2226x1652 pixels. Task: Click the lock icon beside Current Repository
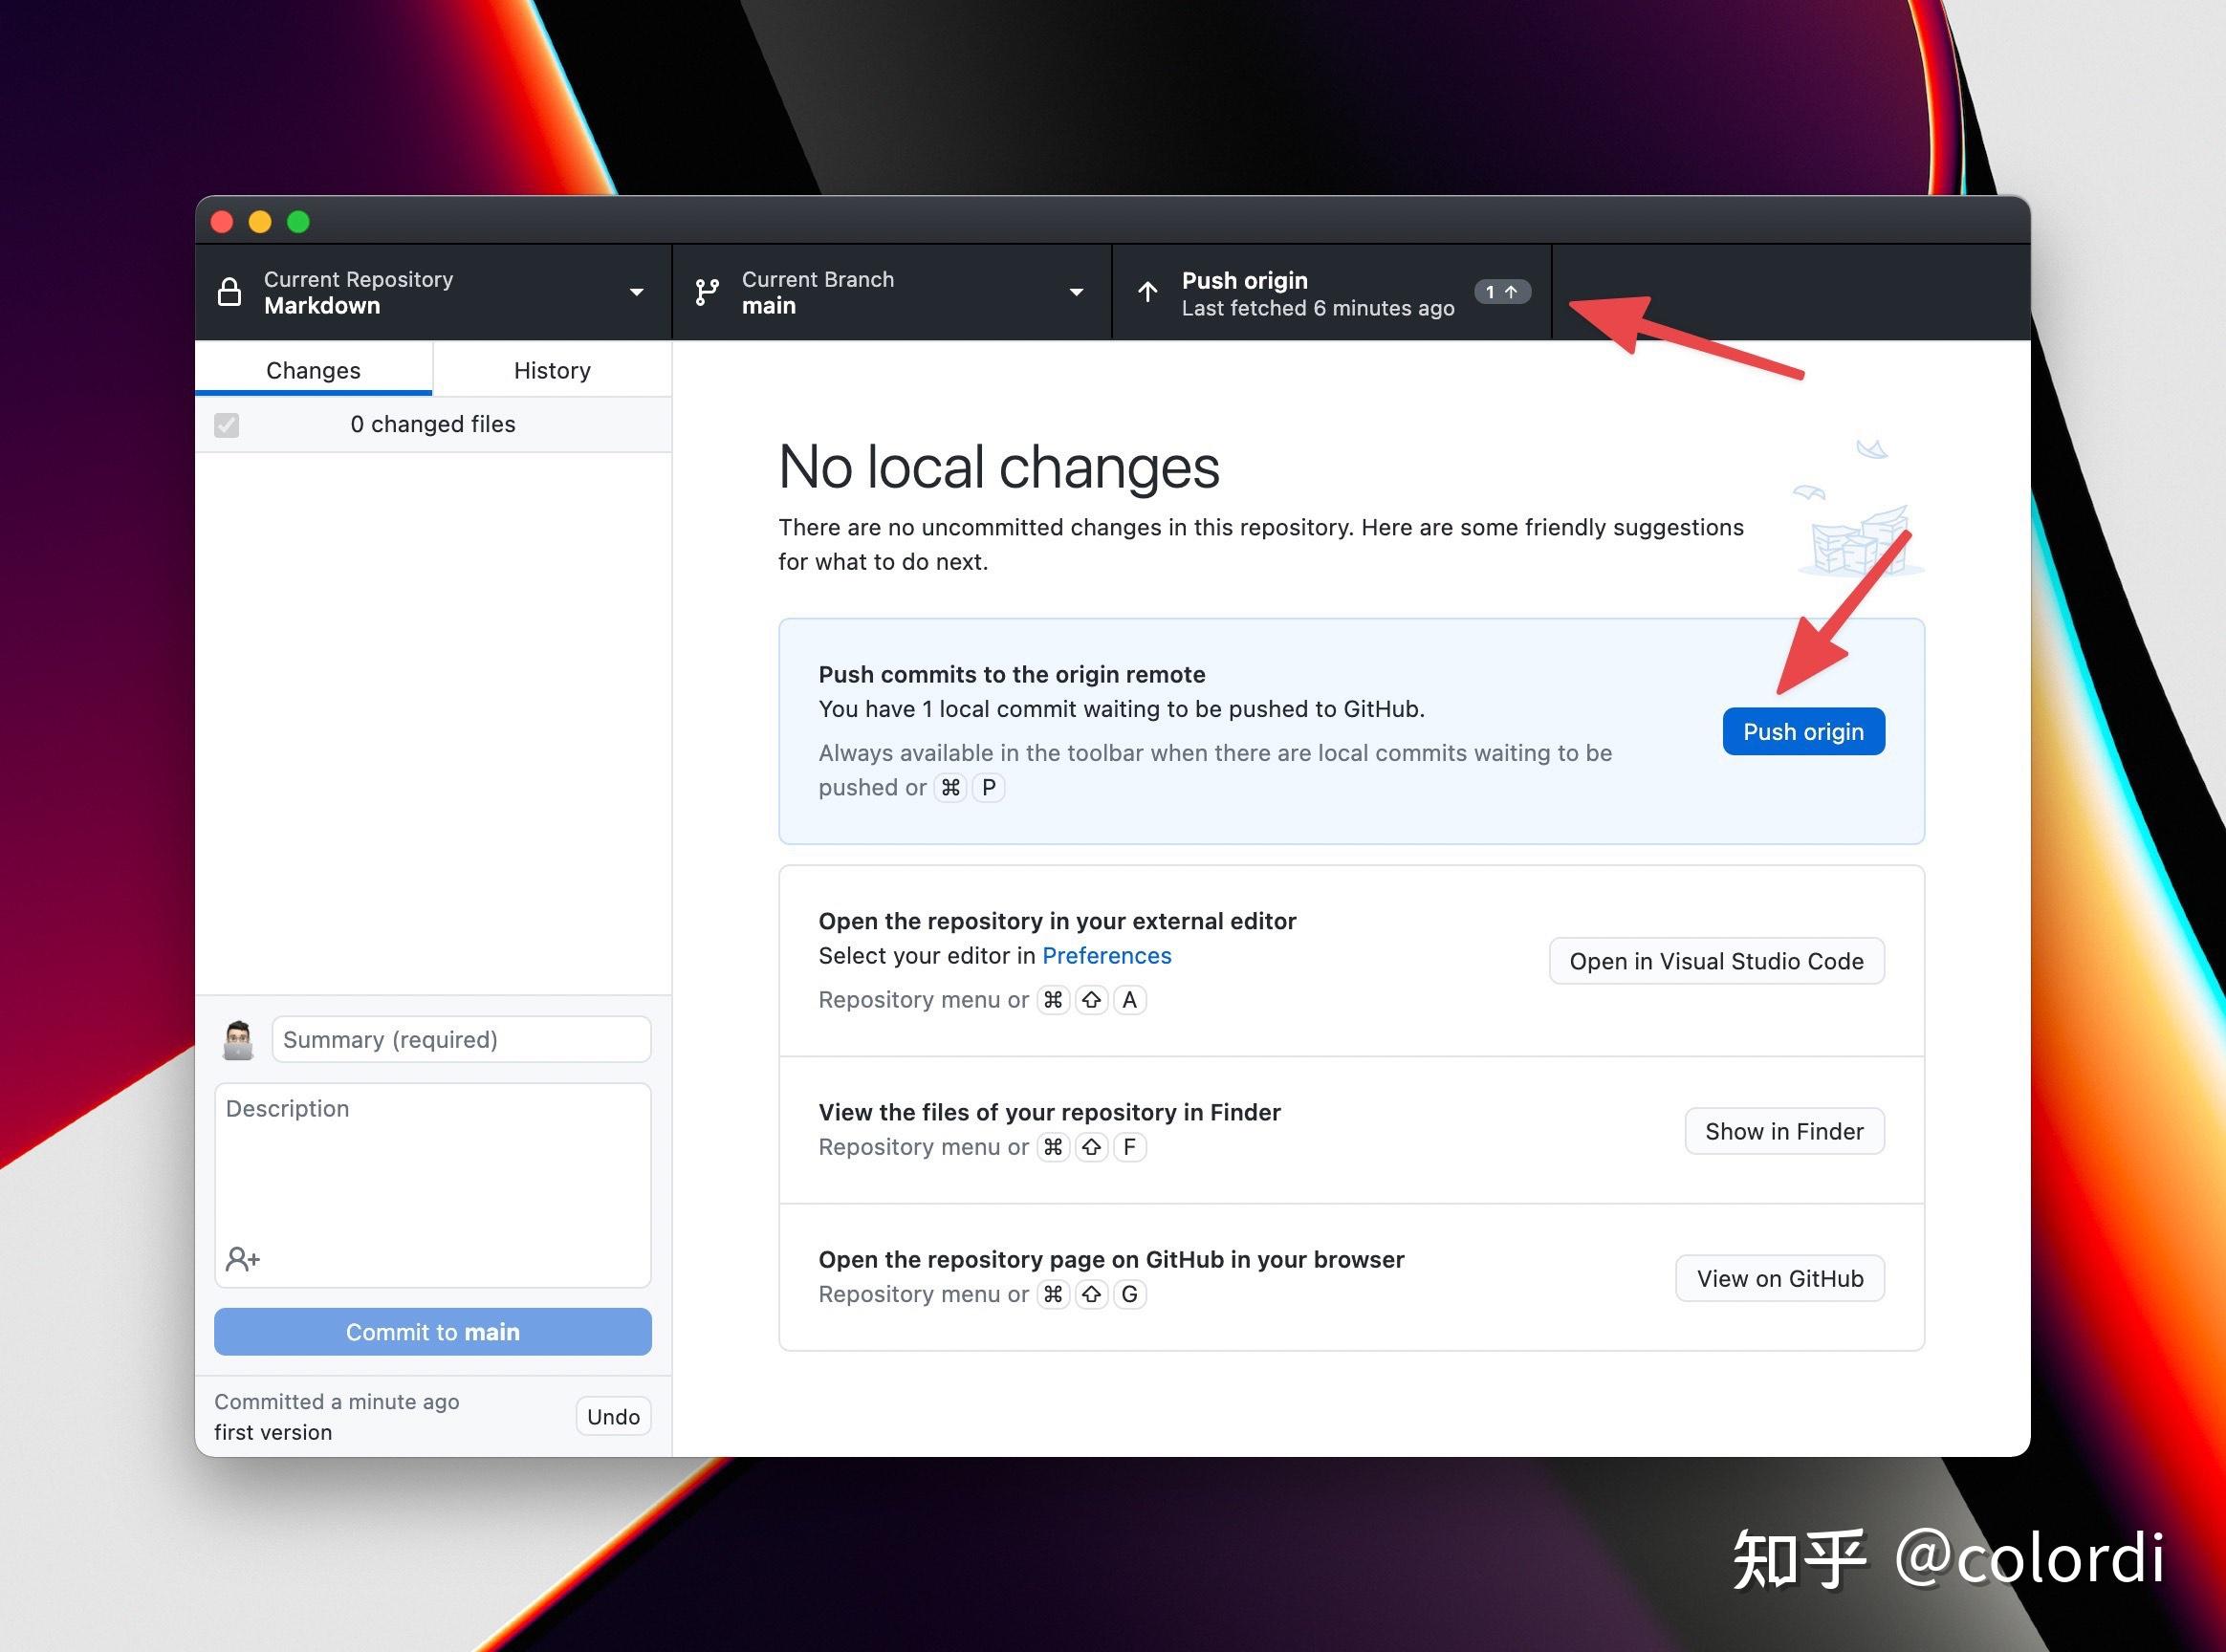[x=229, y=292]
